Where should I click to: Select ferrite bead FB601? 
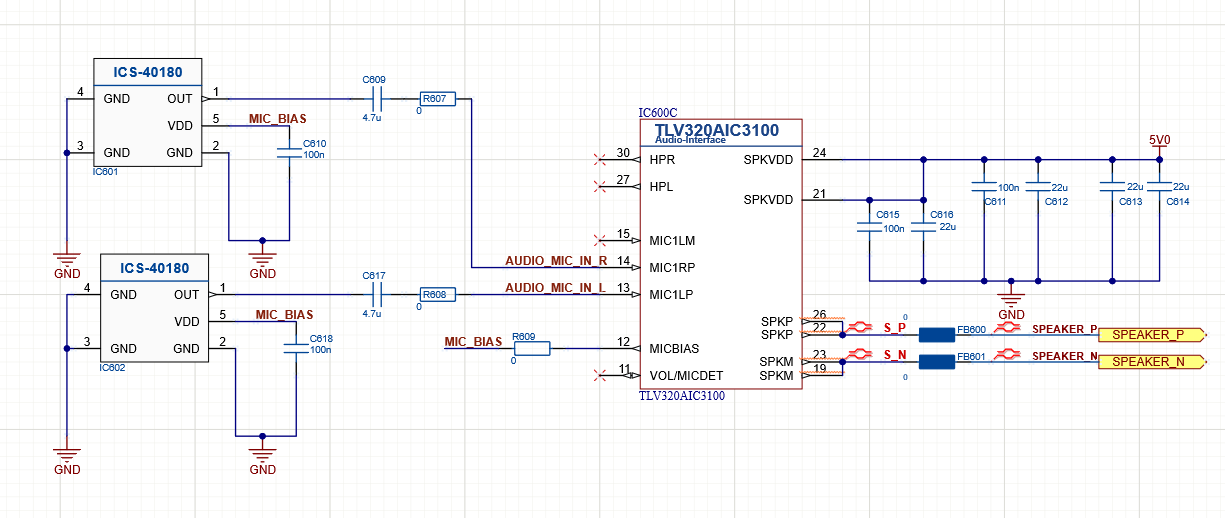pos(937,361)
